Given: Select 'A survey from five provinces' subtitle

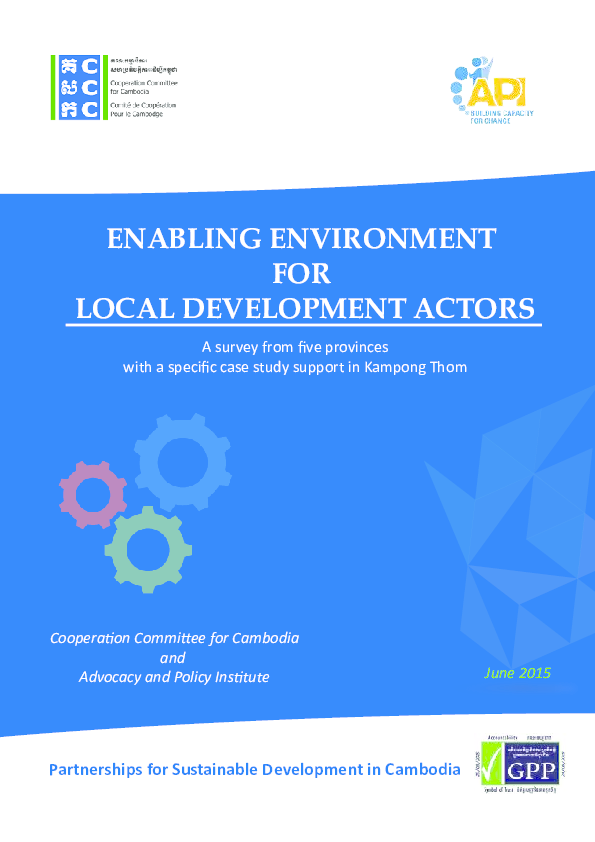Looking at the screenshot, I should [295, 347].
